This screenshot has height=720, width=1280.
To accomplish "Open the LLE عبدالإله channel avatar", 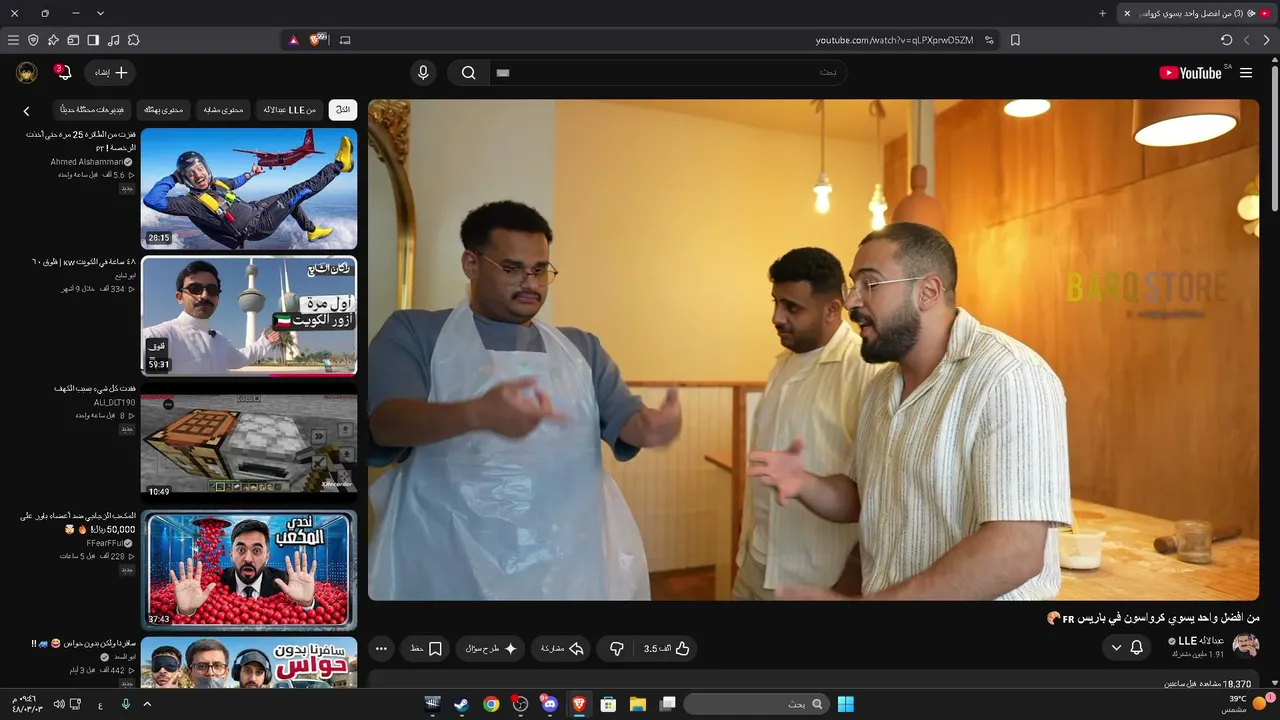I will click(1246, 646).
